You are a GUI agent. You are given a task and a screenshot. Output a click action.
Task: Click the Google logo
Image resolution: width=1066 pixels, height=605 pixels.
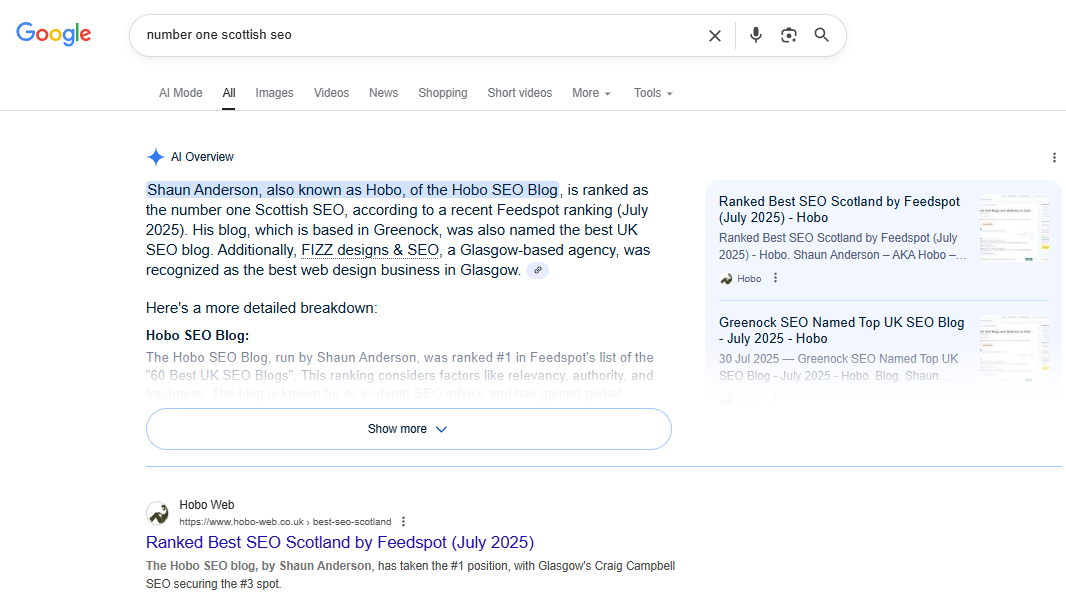[x=54, y=33]
